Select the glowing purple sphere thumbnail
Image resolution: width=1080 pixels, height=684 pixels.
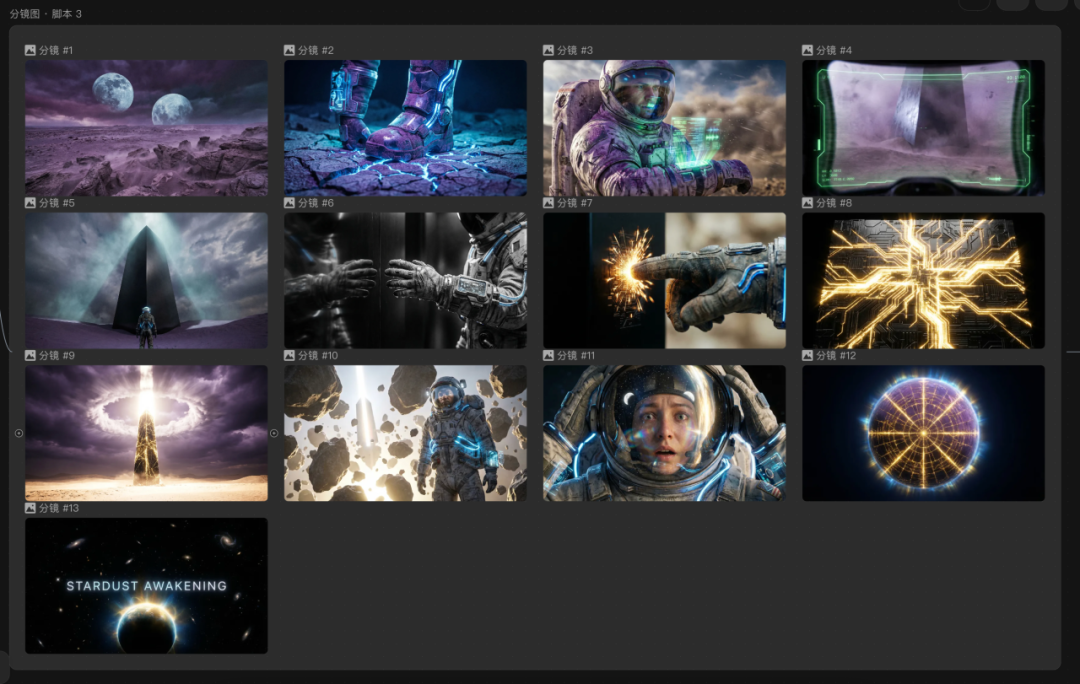[923, 433]
